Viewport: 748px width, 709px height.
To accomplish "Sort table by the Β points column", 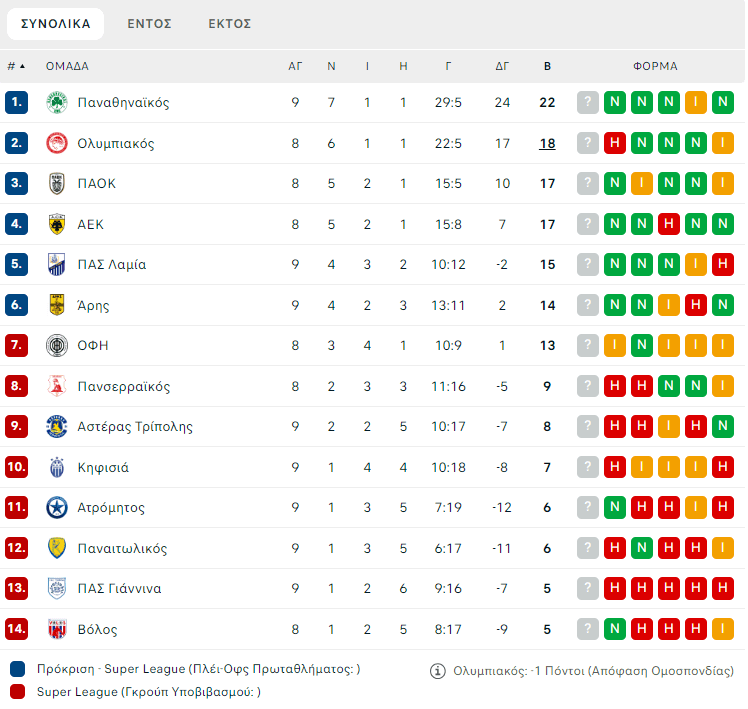I will (x=547, y=66).
